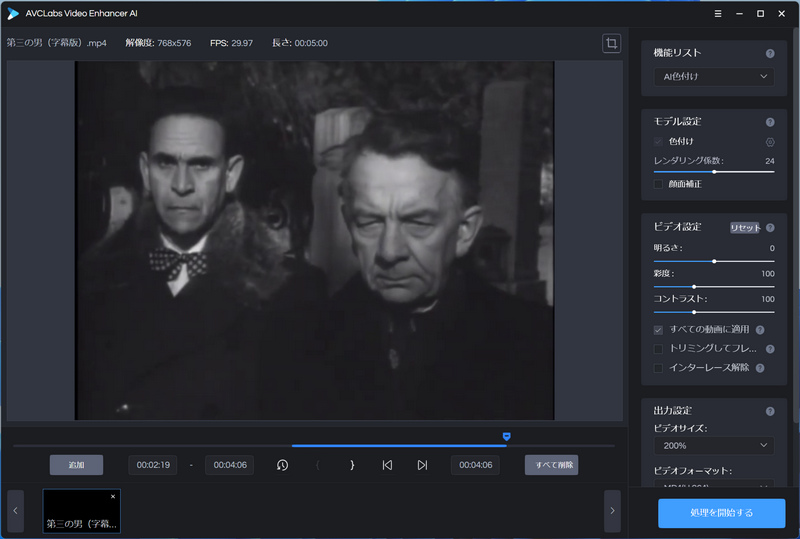Viewport: 800px width, 539px height.
Task: Click the リセット button
Action: (745, 228)
